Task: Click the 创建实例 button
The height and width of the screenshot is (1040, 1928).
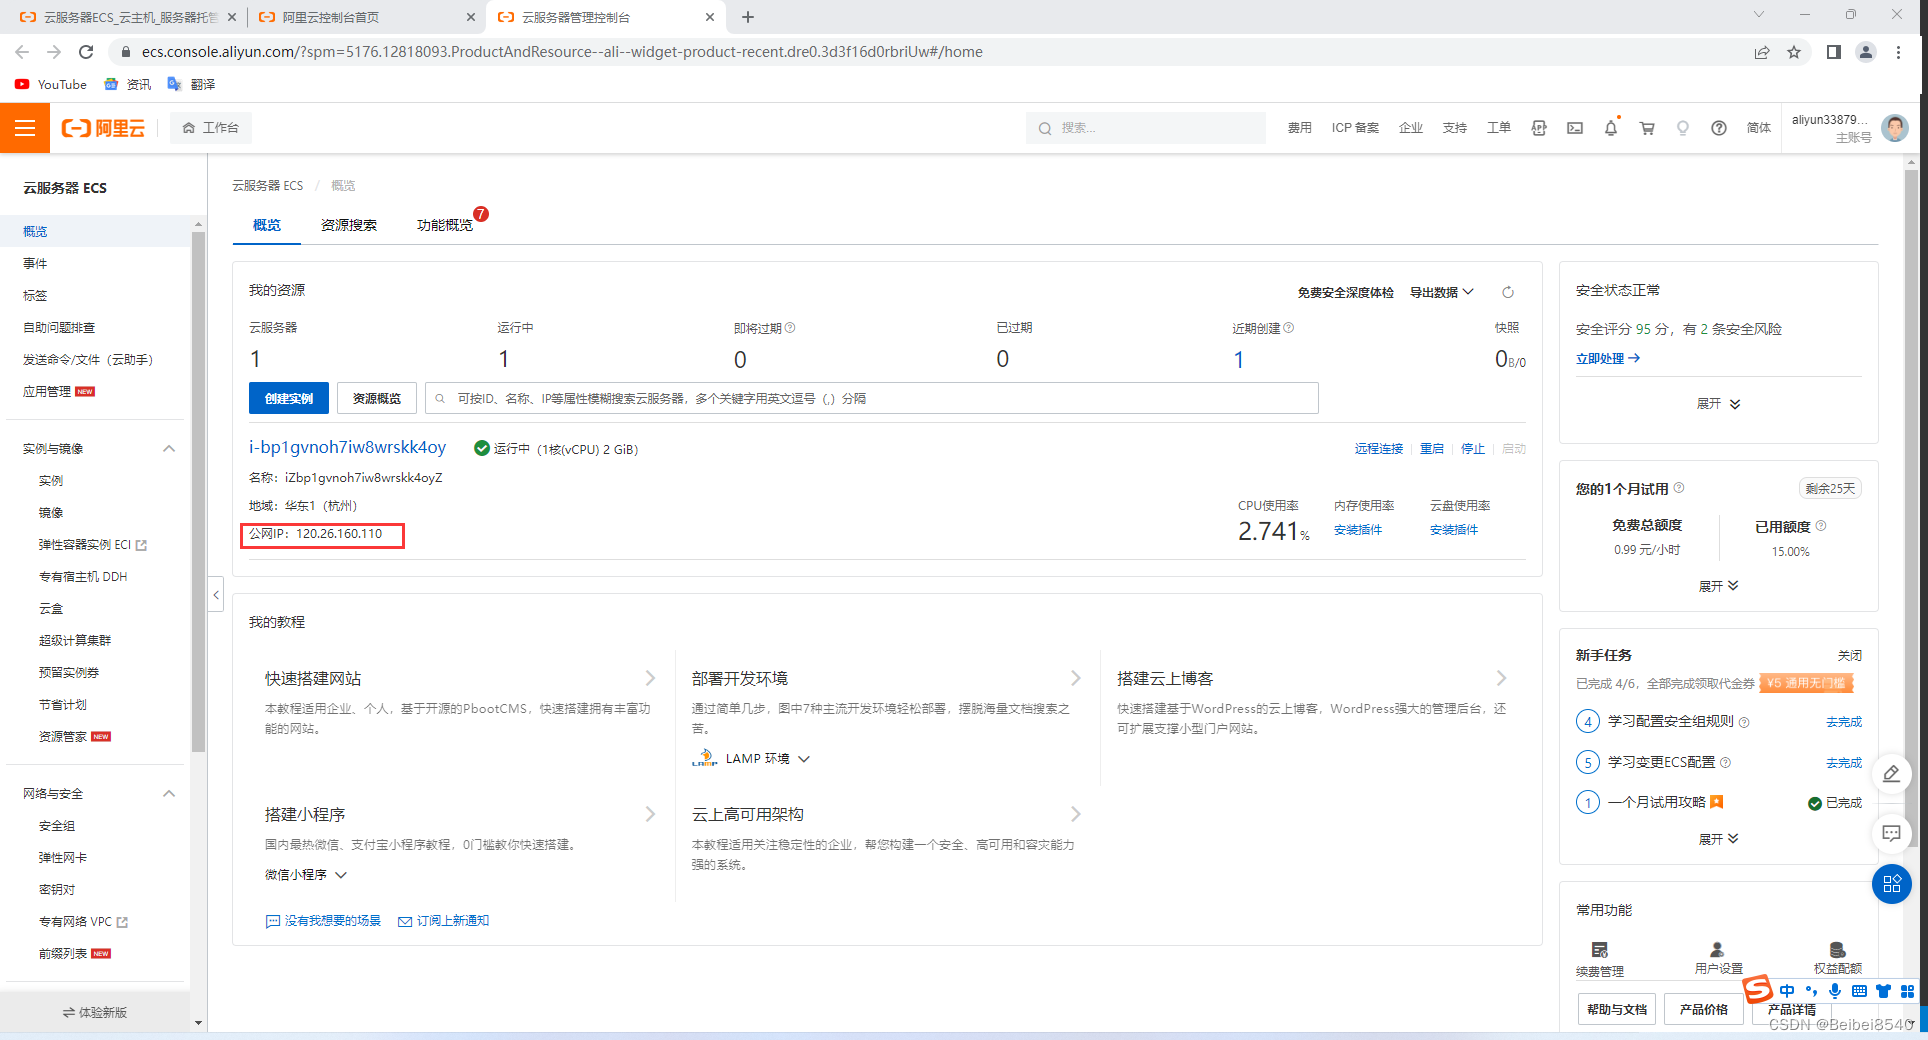Action: tap(289, 398)
